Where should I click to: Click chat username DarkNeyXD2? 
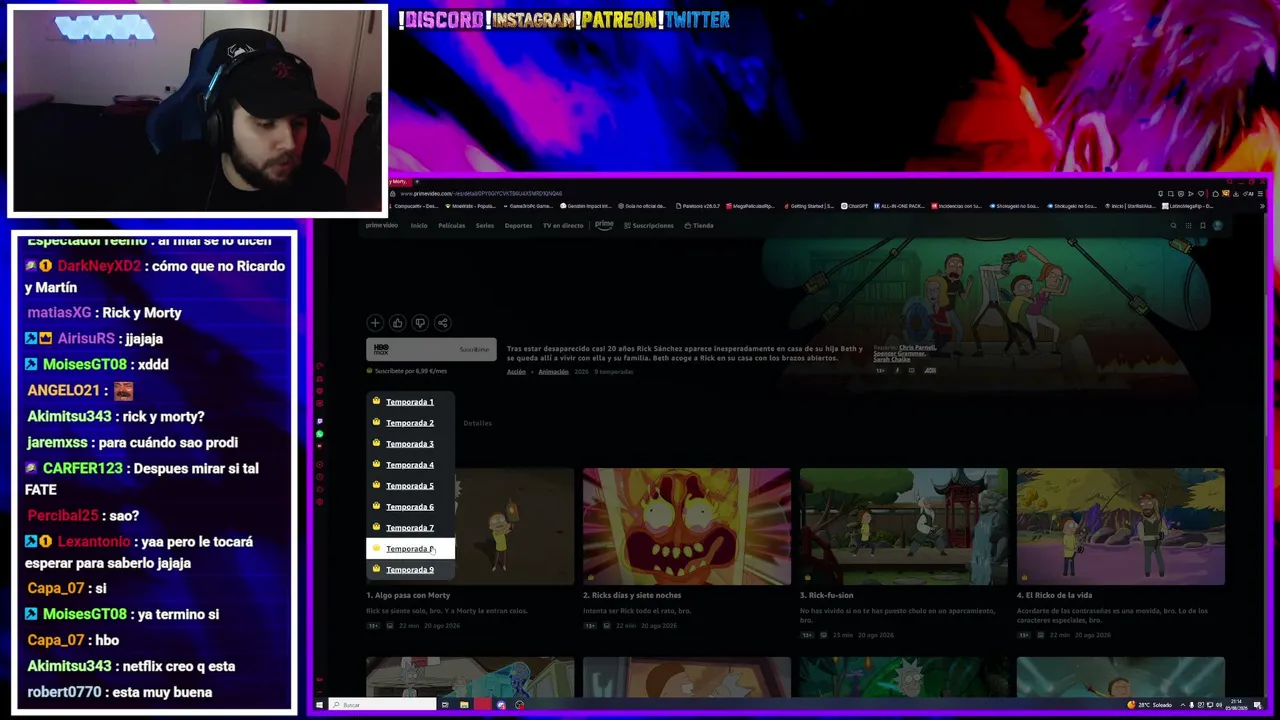tap(100, 266)
